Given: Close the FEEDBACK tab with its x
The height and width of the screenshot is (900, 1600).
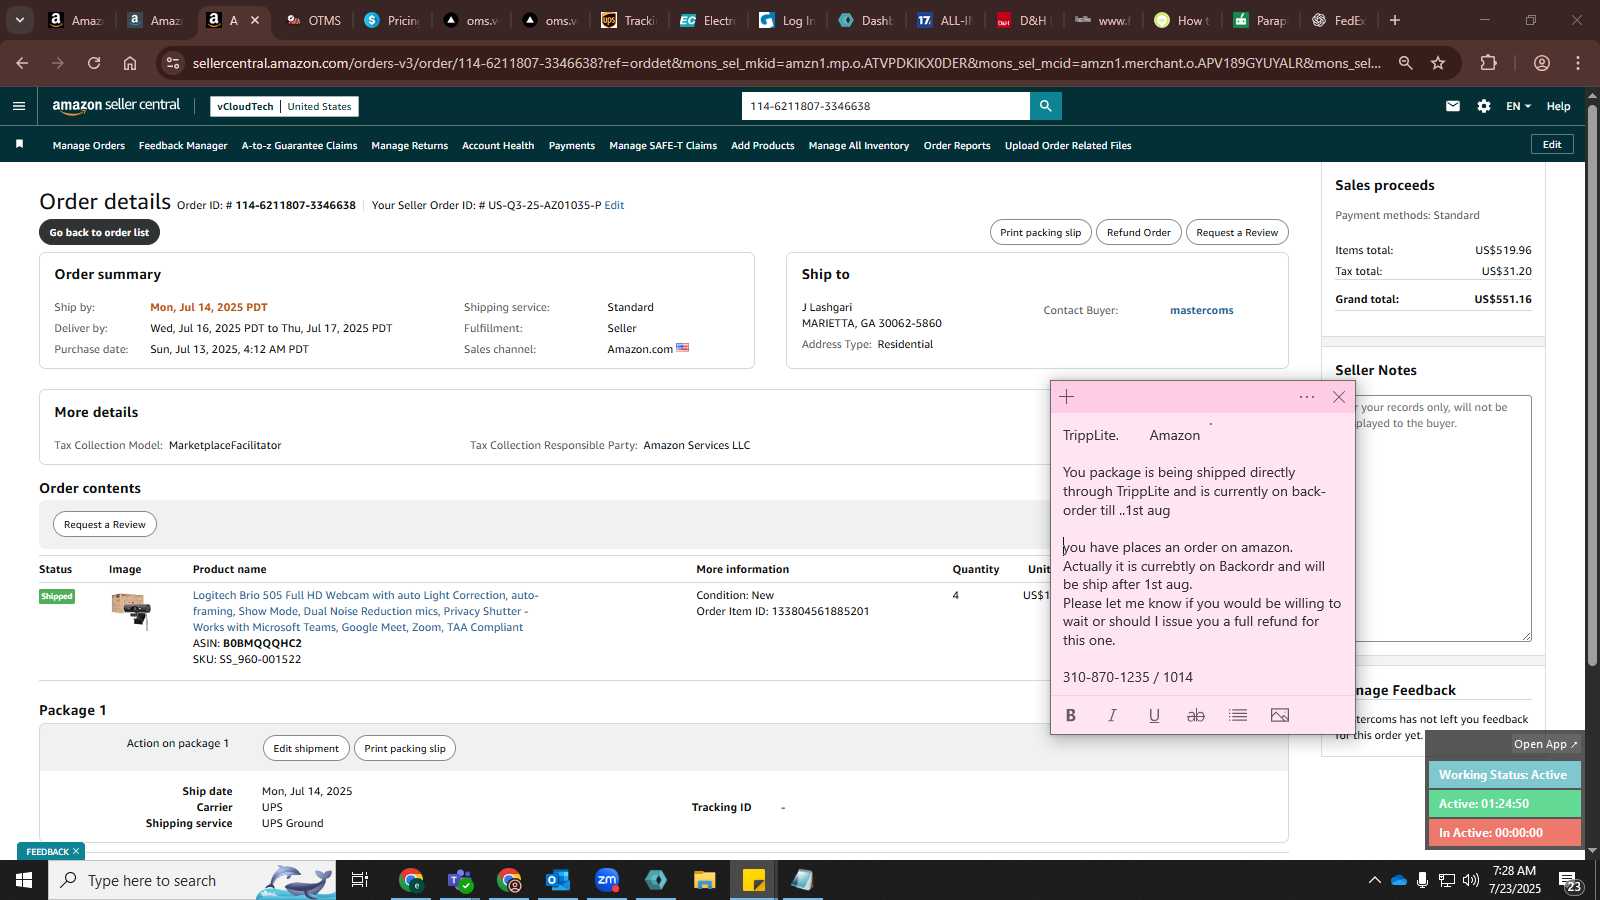Looking at the screenshot, I should (76, 852).
